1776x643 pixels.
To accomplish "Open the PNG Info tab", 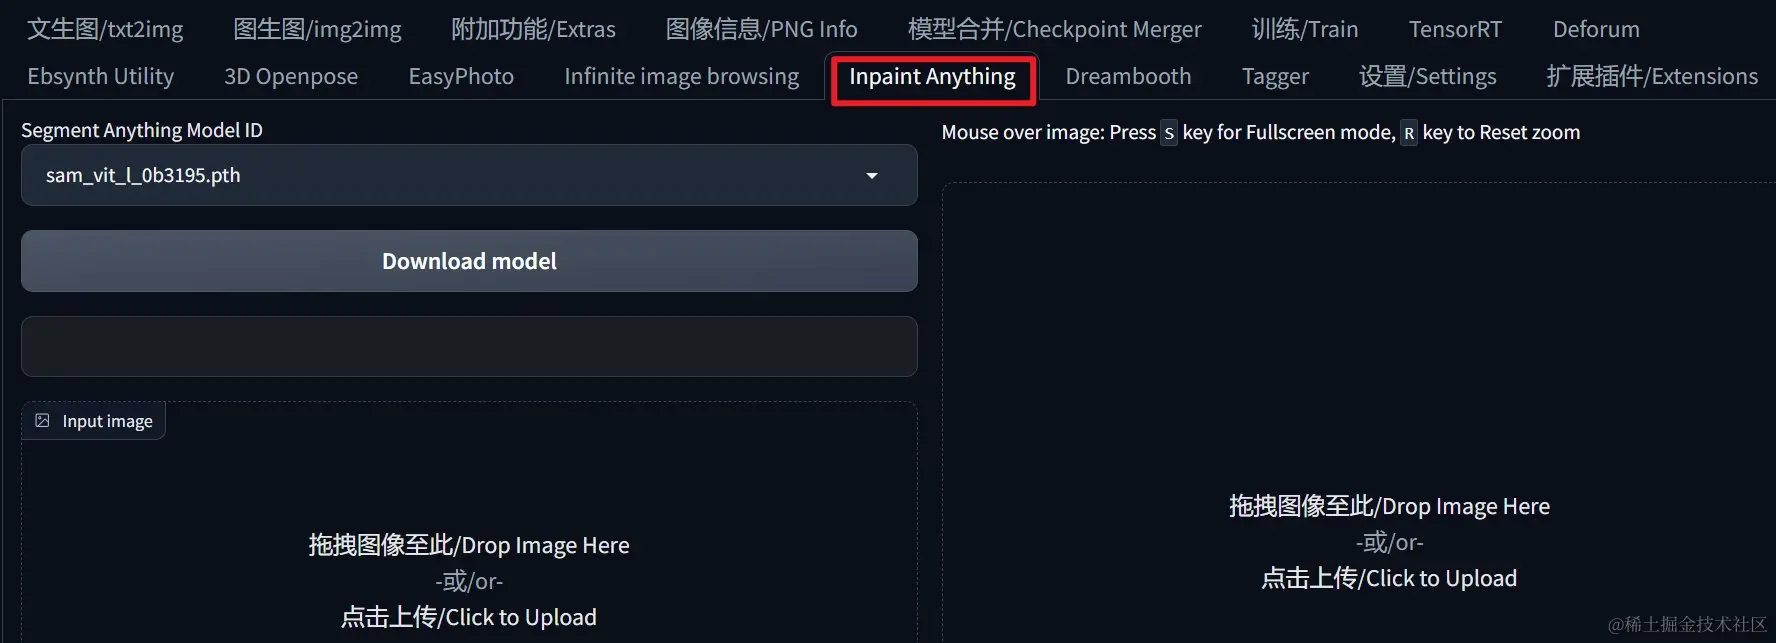I will pyautogui.click(x=761, y=29).
